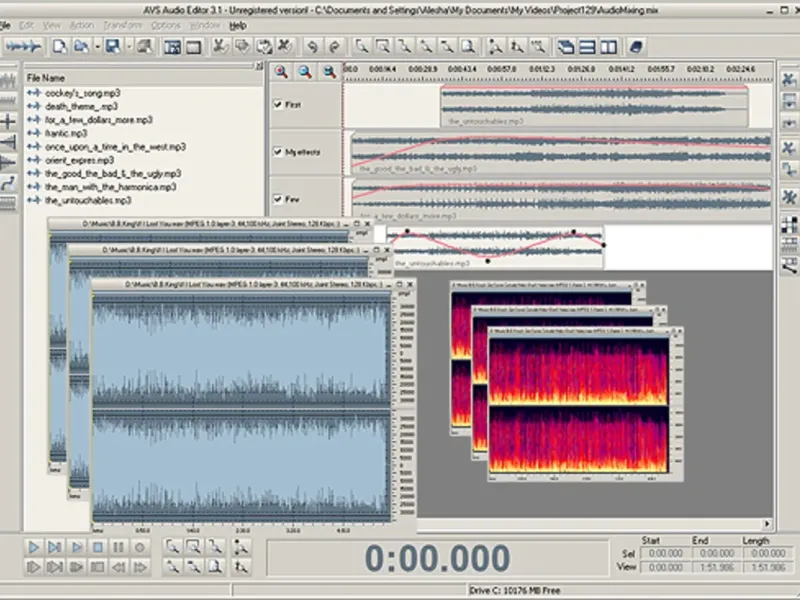The width and height of the screenshot is (800, 600).
Task: Disable the Few track checkbox
Action: [x=278, y=198]
